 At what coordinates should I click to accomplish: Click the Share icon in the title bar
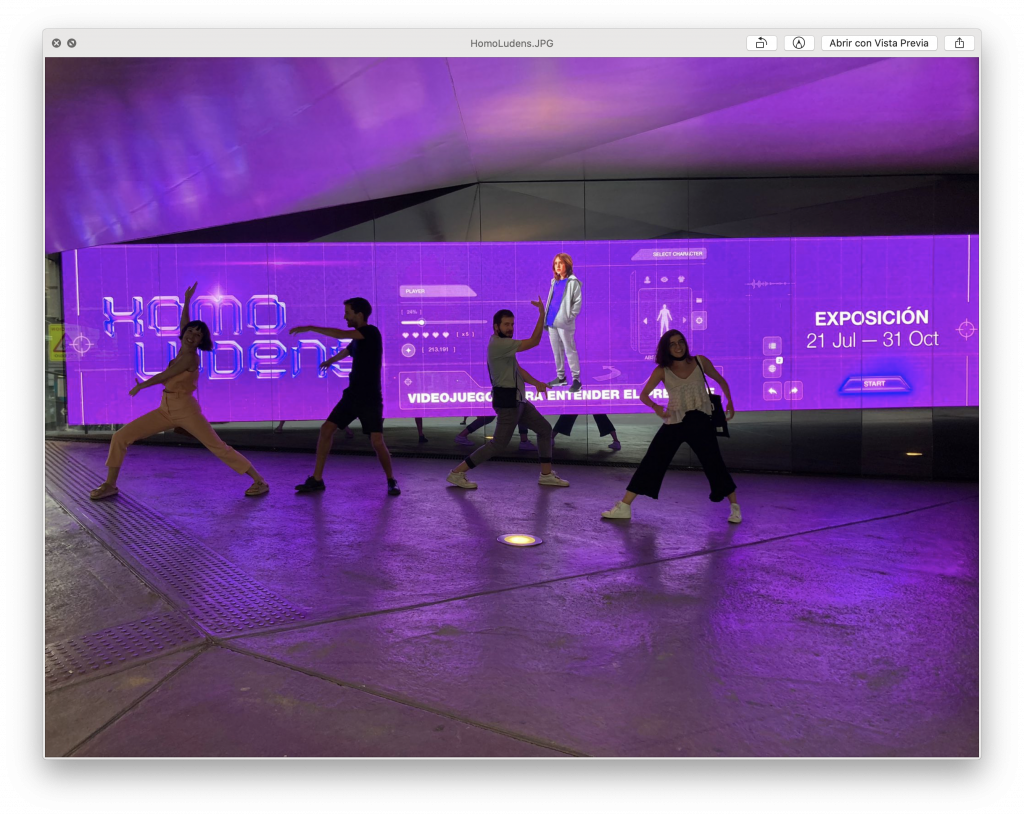coord(959,43)
